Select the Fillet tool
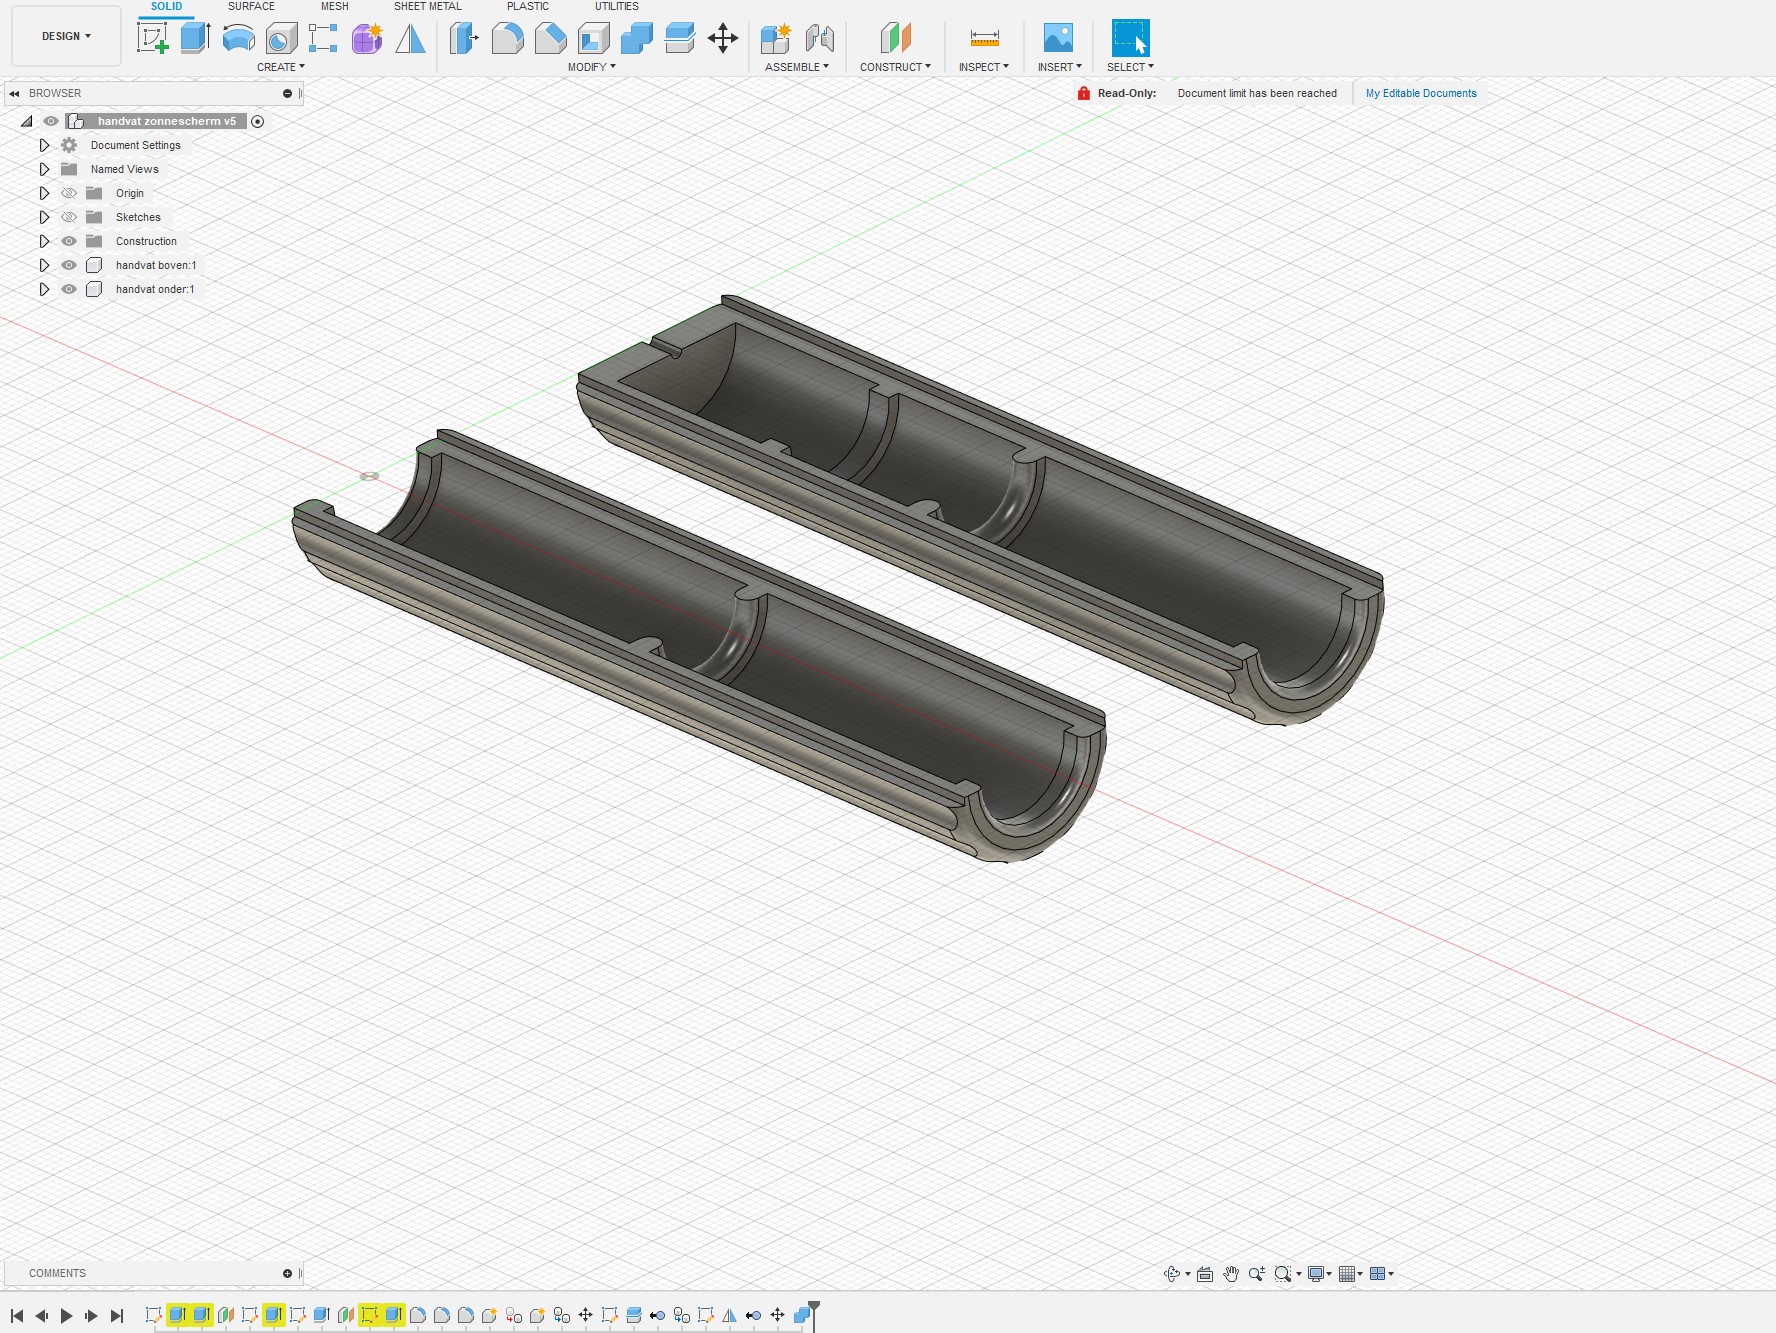 tap(507, 39)
